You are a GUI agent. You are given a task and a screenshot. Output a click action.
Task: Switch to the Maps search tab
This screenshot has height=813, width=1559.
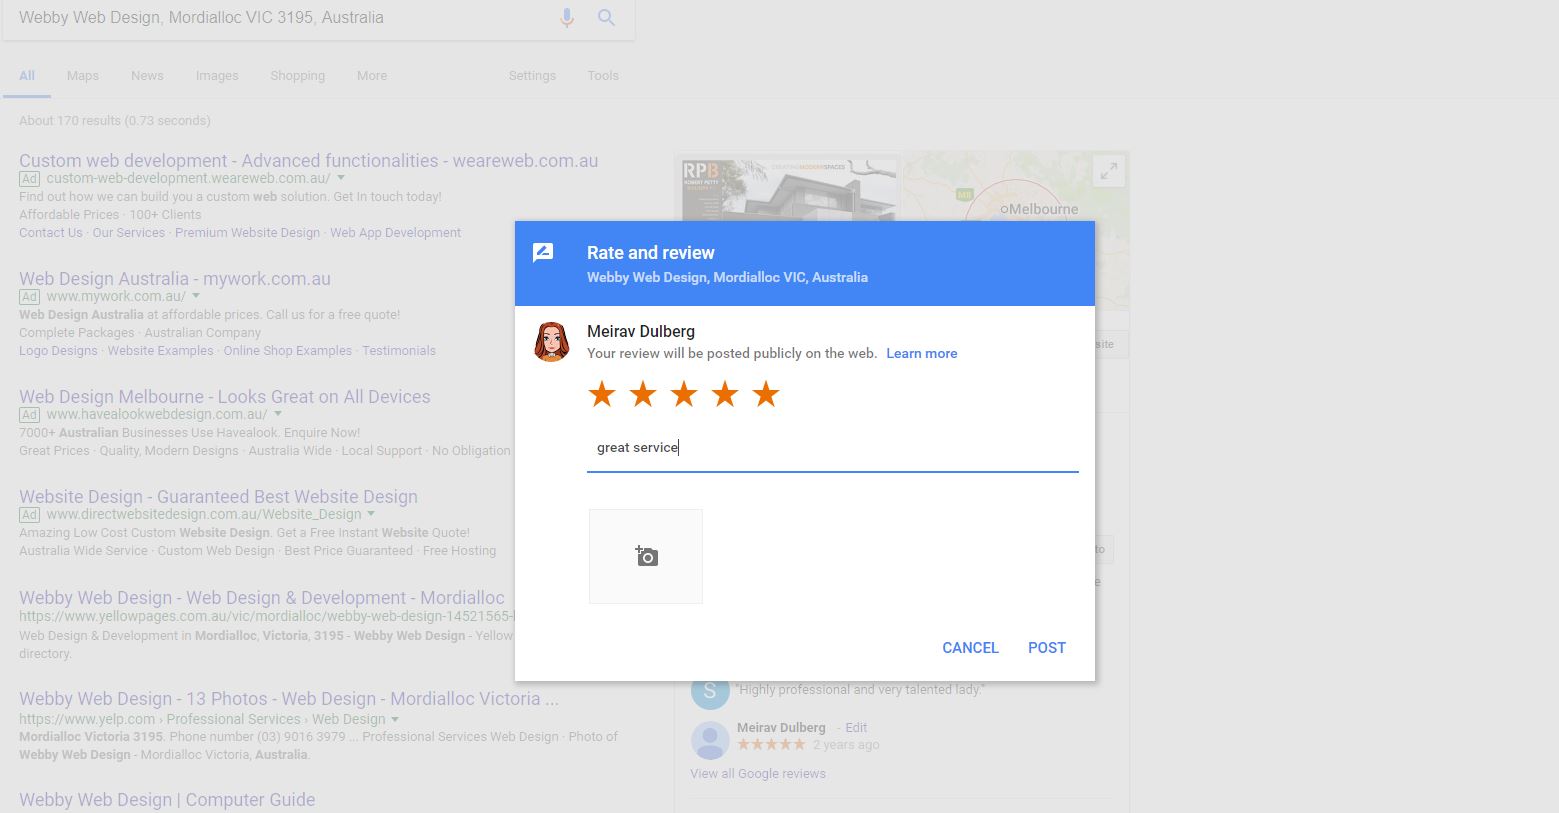(x=83, y=76)
